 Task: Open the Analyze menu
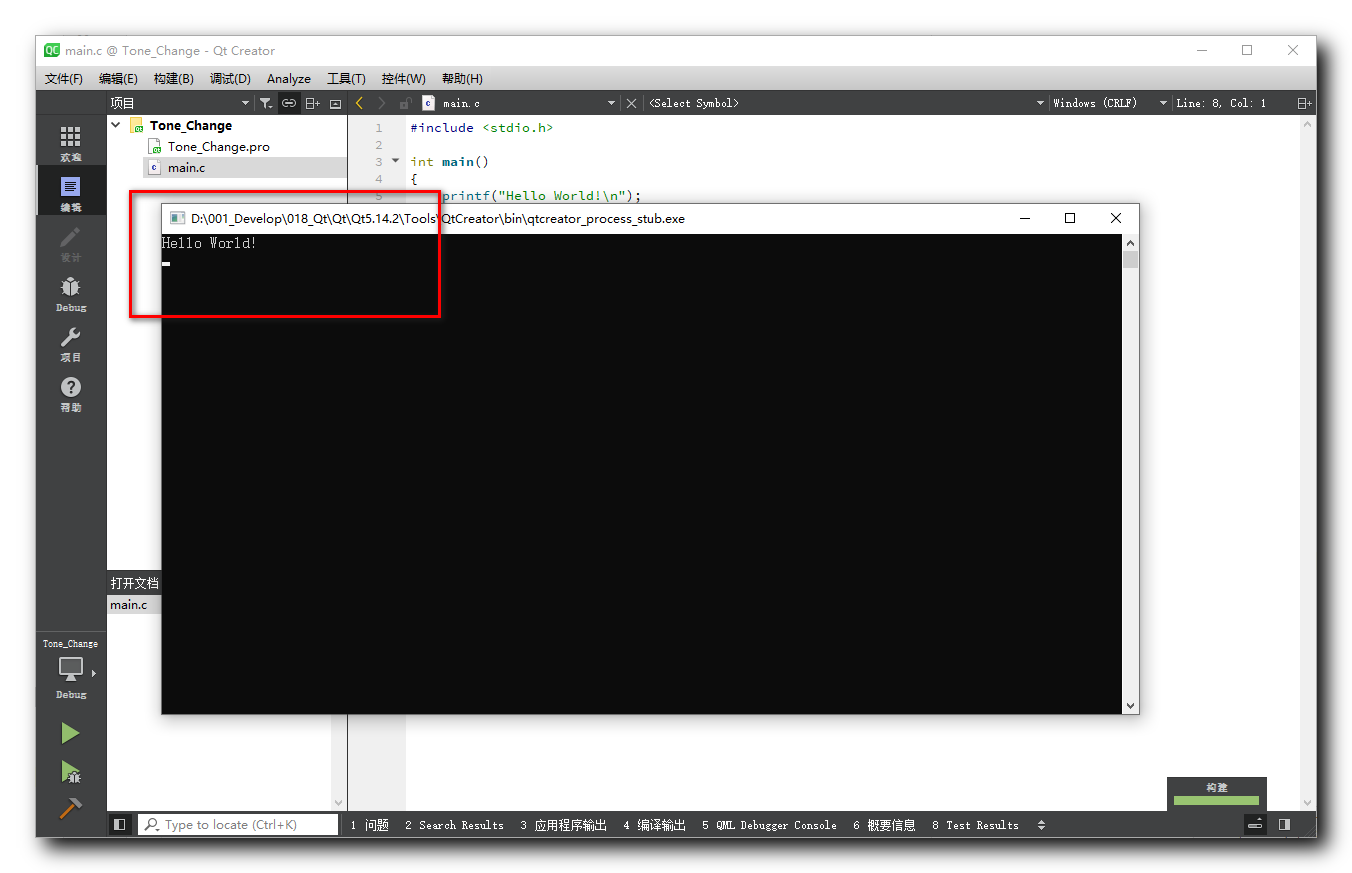point(289,79)
